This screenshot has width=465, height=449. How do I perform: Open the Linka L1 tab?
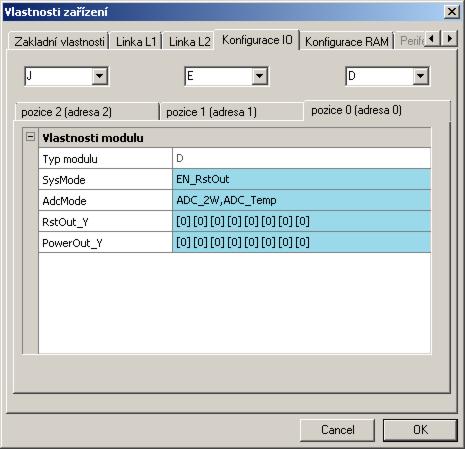pos(136,42)
